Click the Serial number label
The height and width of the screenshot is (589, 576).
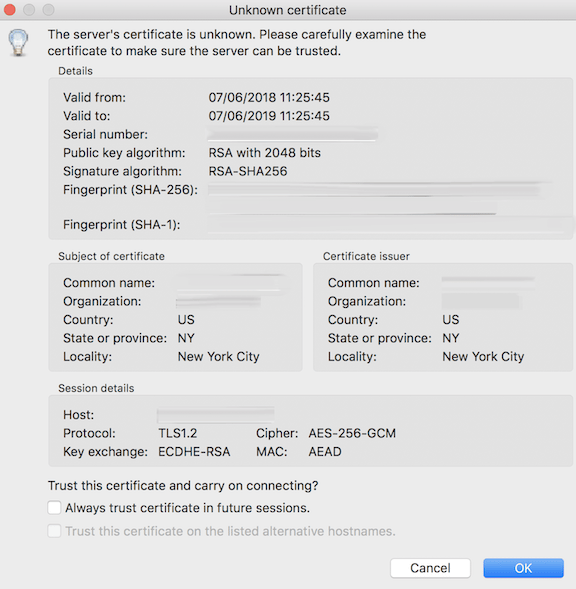pyautogui.click(x=106, y=134)
